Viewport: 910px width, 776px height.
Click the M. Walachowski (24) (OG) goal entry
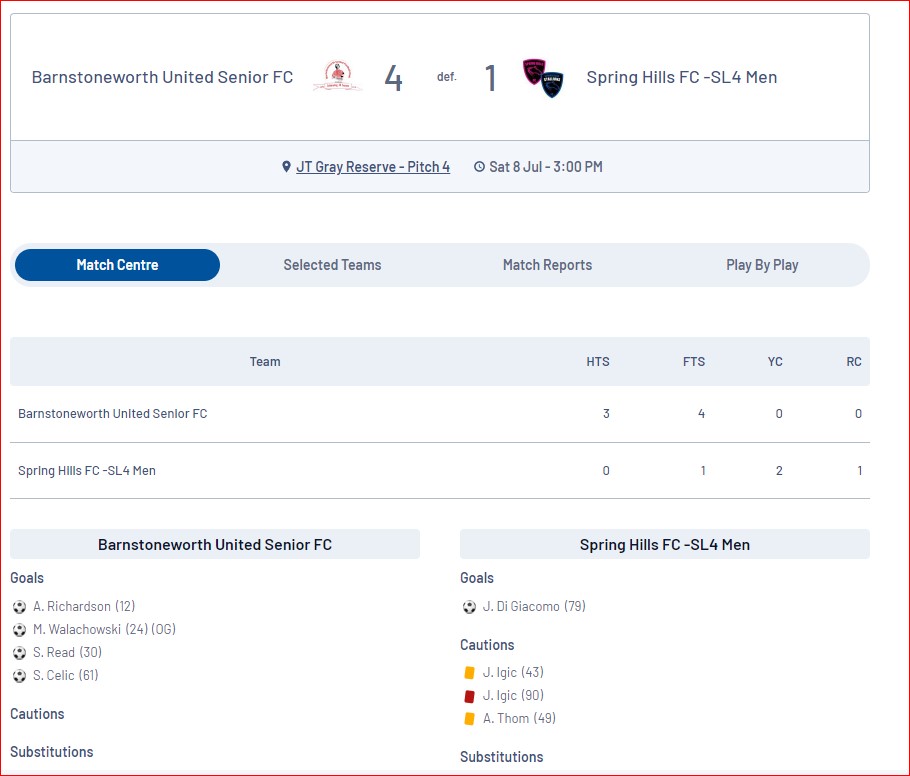tap(104, 629)
